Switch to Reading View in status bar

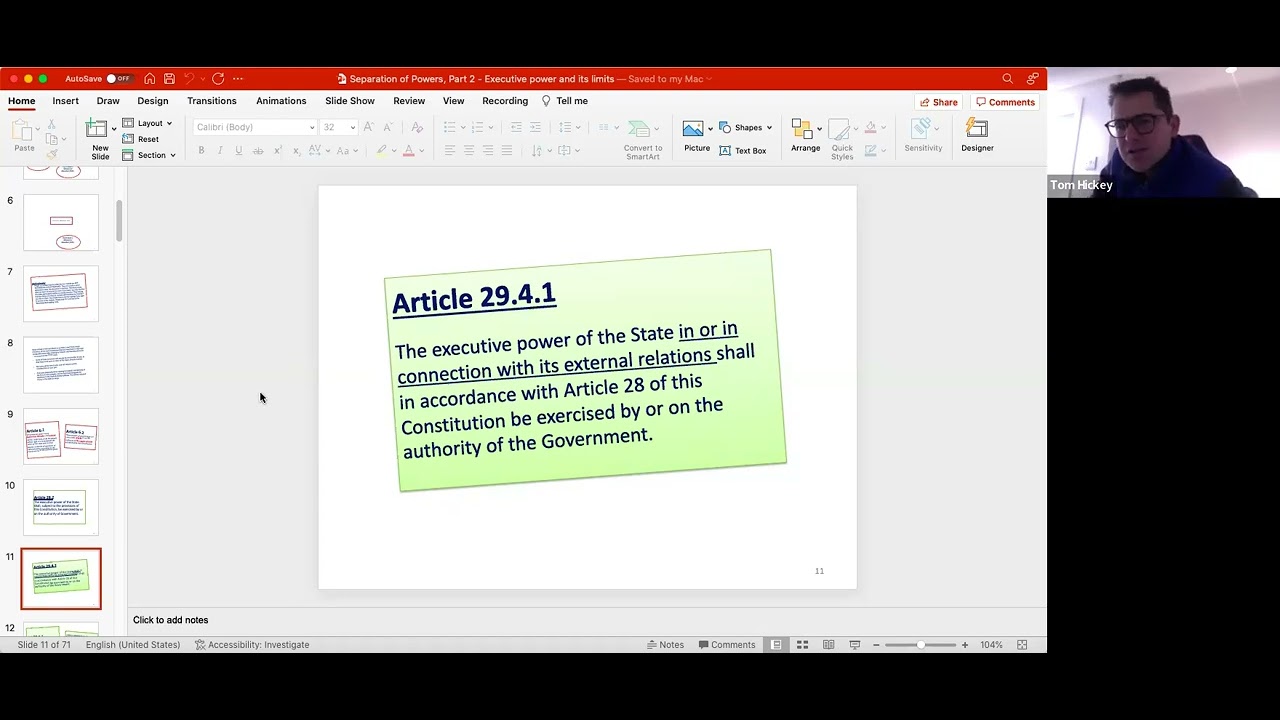point(828,645)
